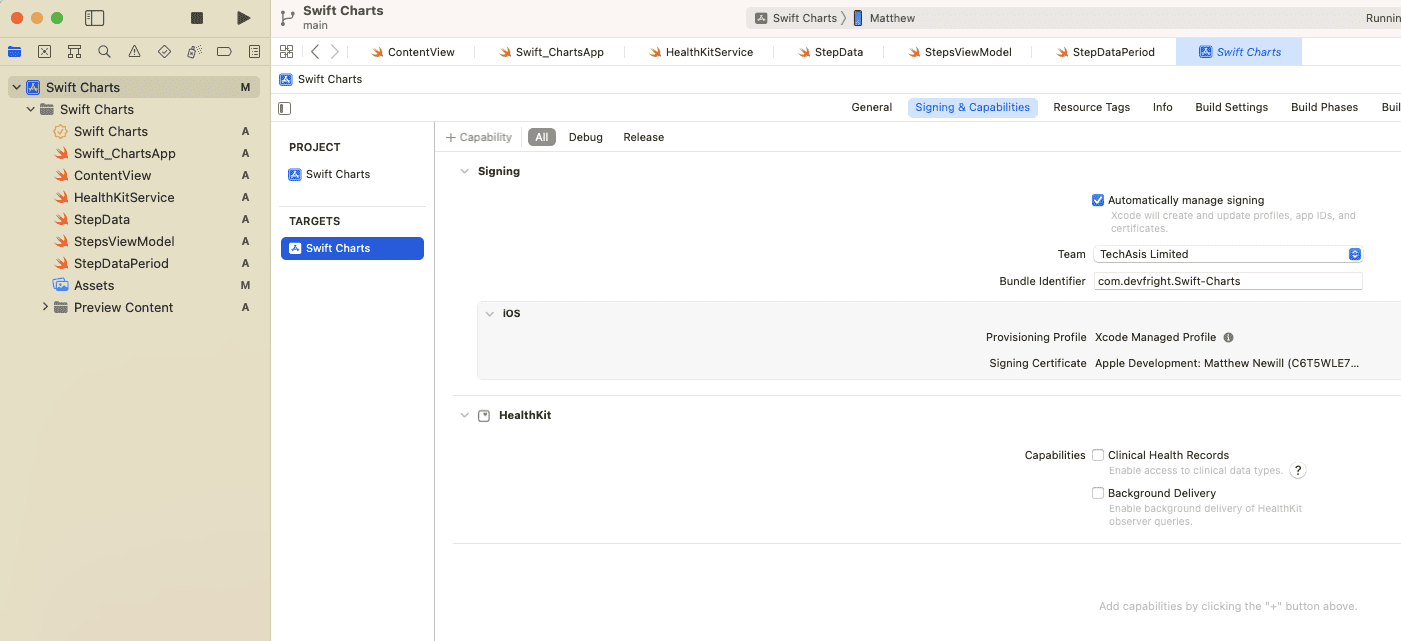
Task: Open the Team dropdown
Action: pyautogui.click(x=1228, y=254)
